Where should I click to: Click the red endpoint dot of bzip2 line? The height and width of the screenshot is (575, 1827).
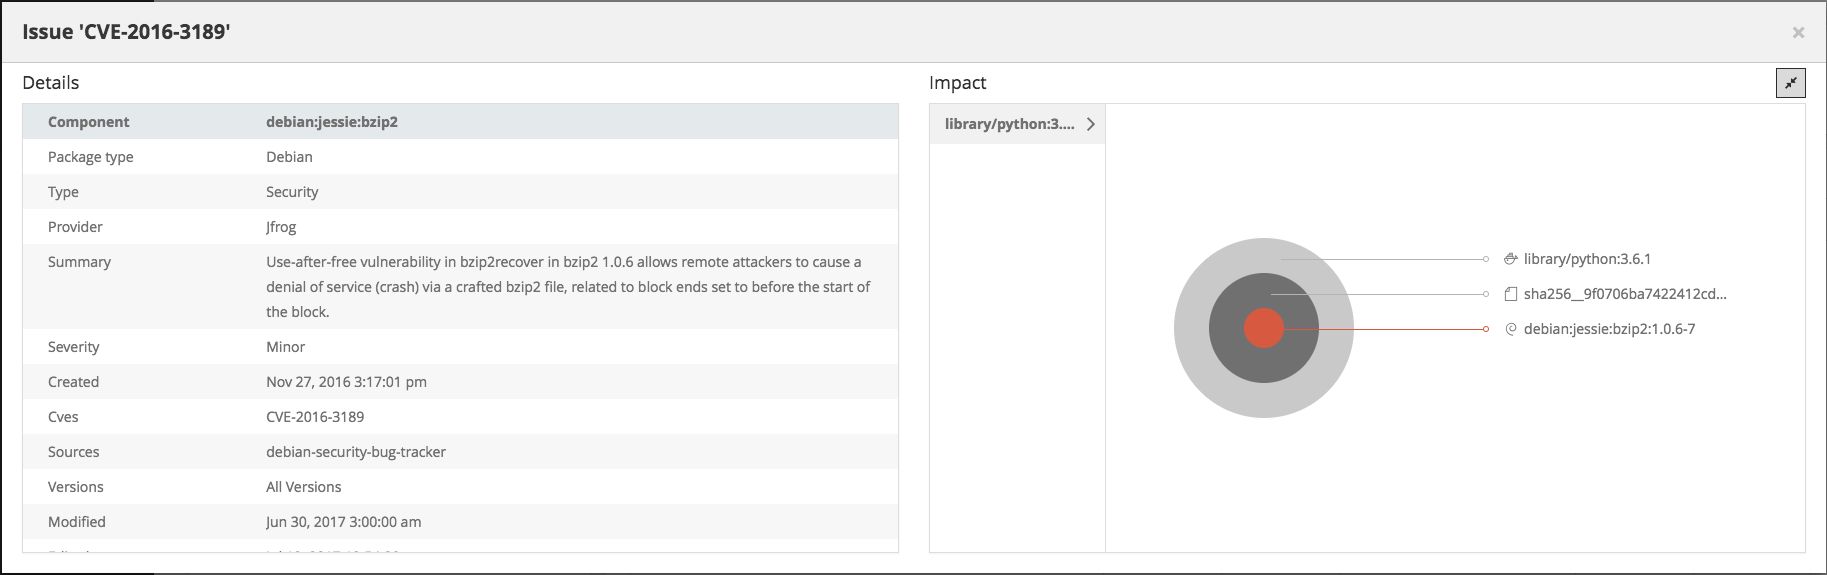coord(1486,329)
